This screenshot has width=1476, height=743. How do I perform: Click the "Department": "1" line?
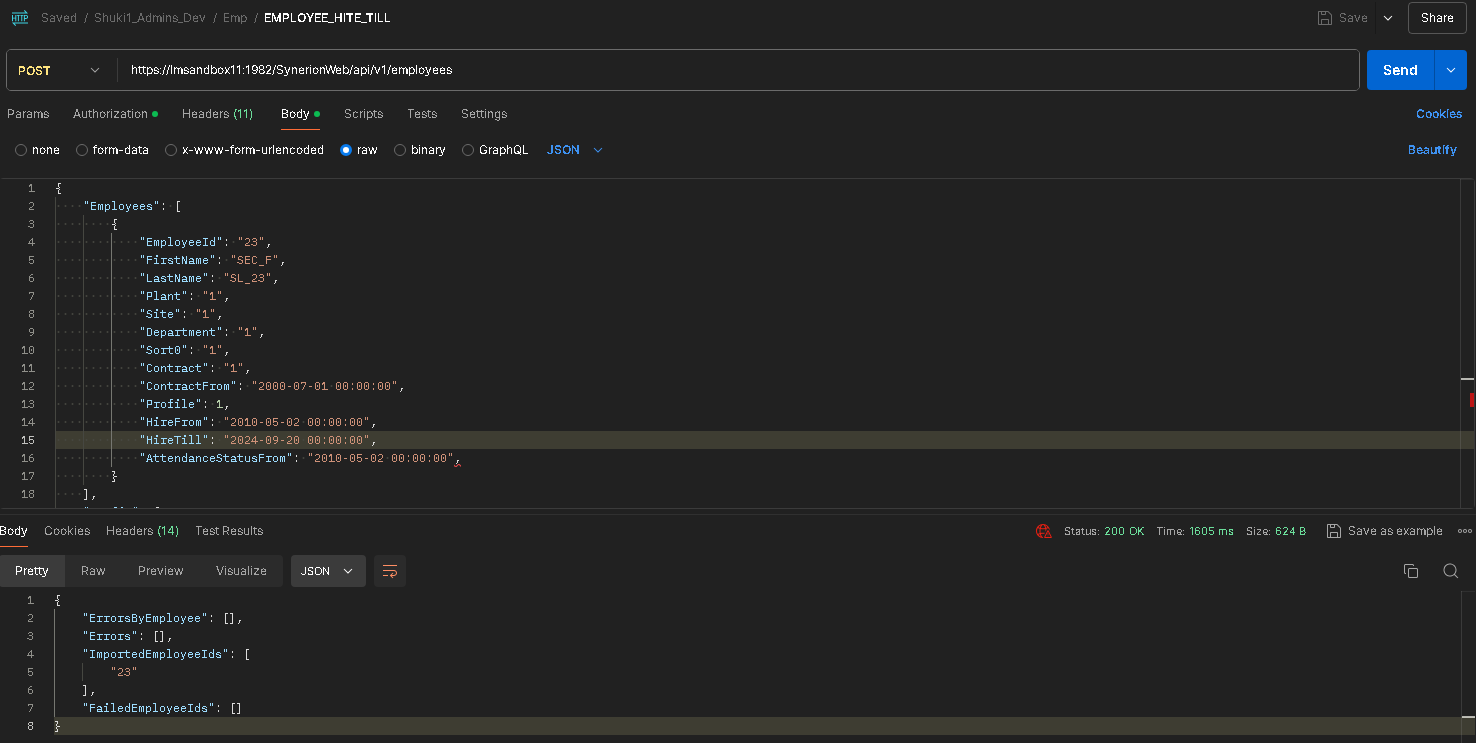201,332
